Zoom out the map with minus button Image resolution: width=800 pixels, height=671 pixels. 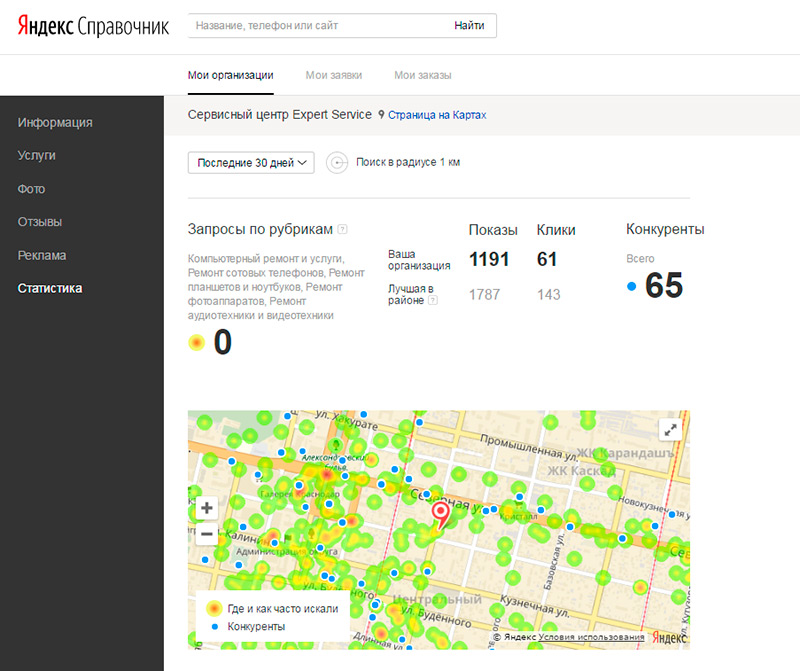(207, 533)
